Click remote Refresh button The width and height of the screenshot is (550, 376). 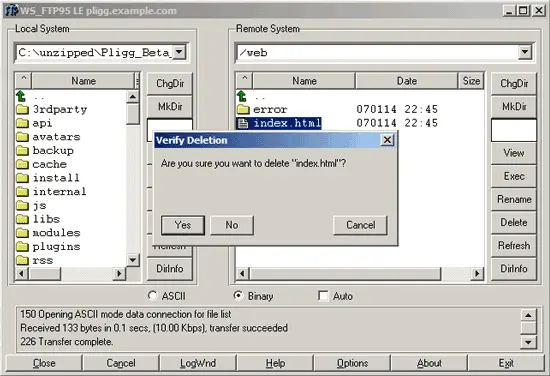pyautogui.click(x=514, y=246)
